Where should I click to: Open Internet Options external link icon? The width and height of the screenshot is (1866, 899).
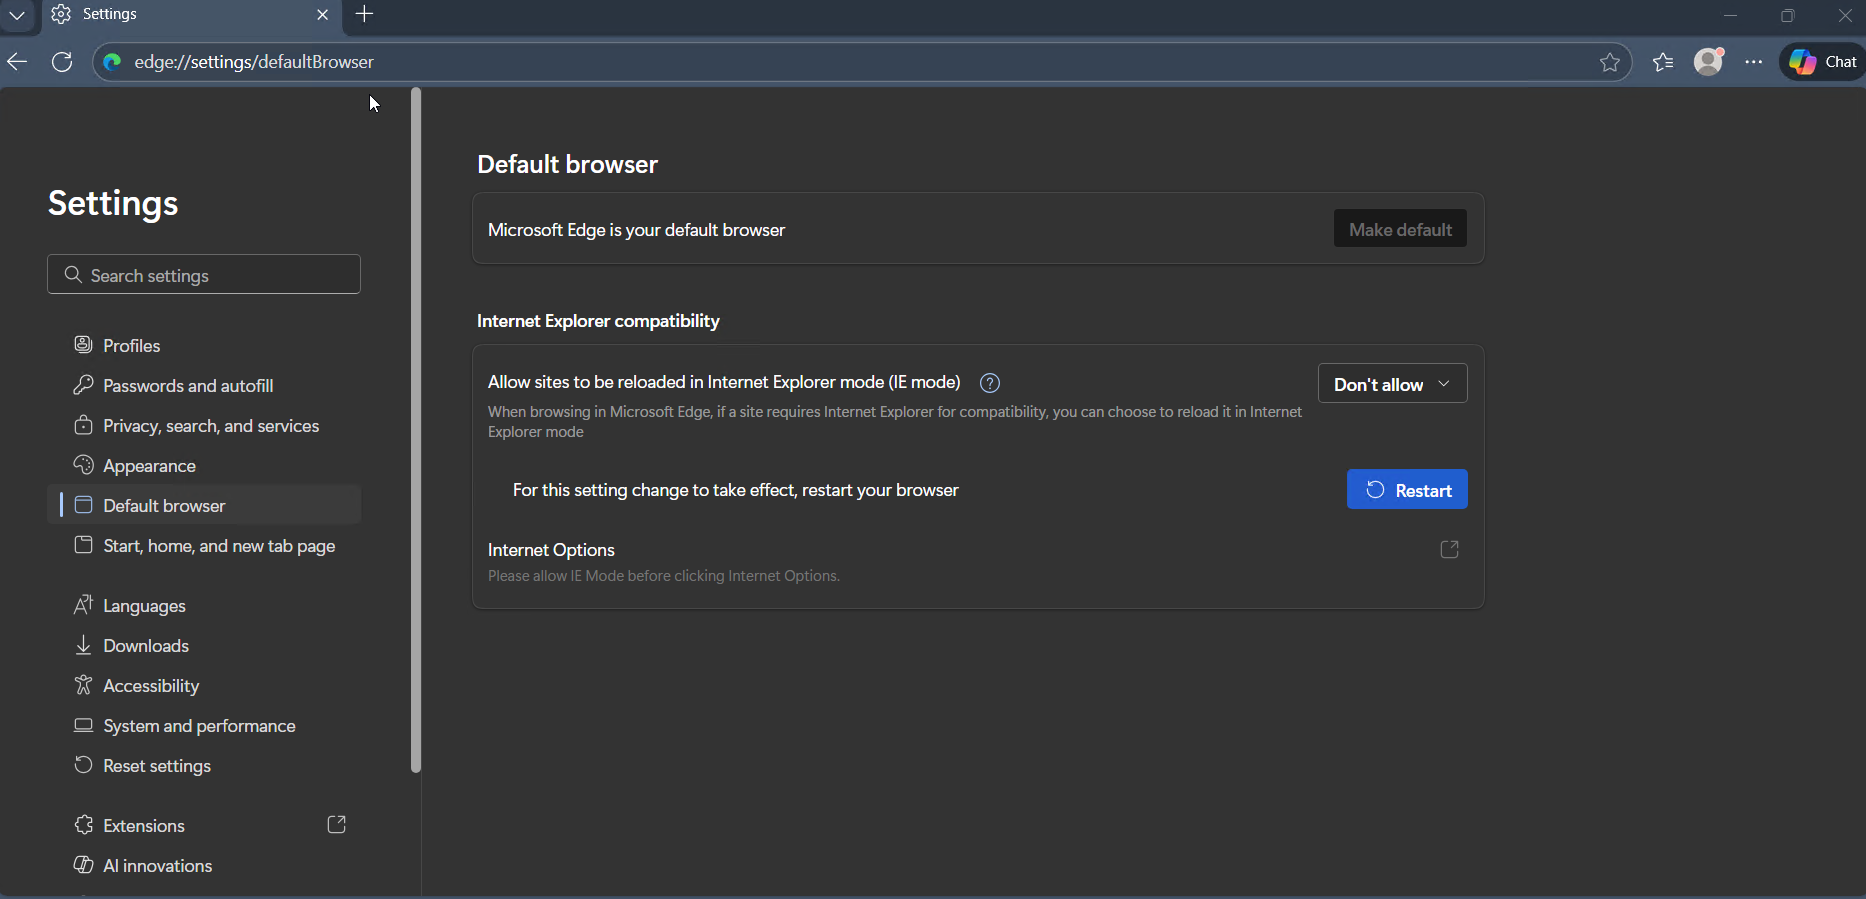(1449, 549)
